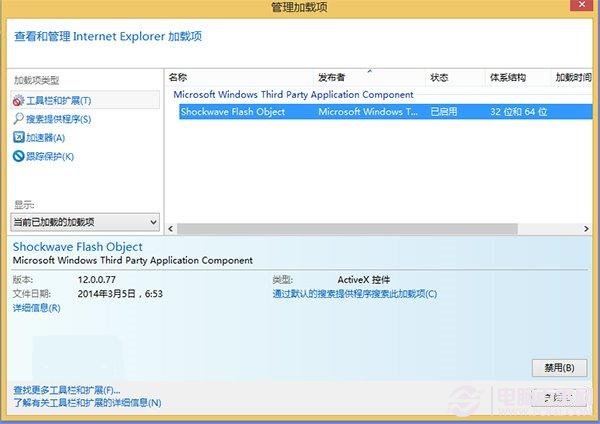Click the 已启用 status cell of Flash

(443, 112)
